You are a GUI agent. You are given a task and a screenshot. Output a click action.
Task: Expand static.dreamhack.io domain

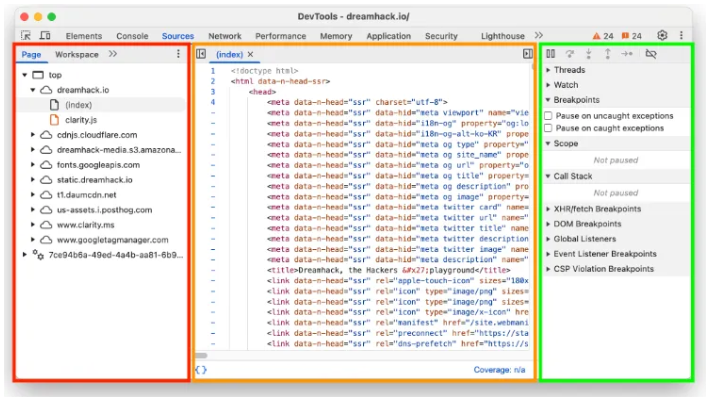pos(33,180)
